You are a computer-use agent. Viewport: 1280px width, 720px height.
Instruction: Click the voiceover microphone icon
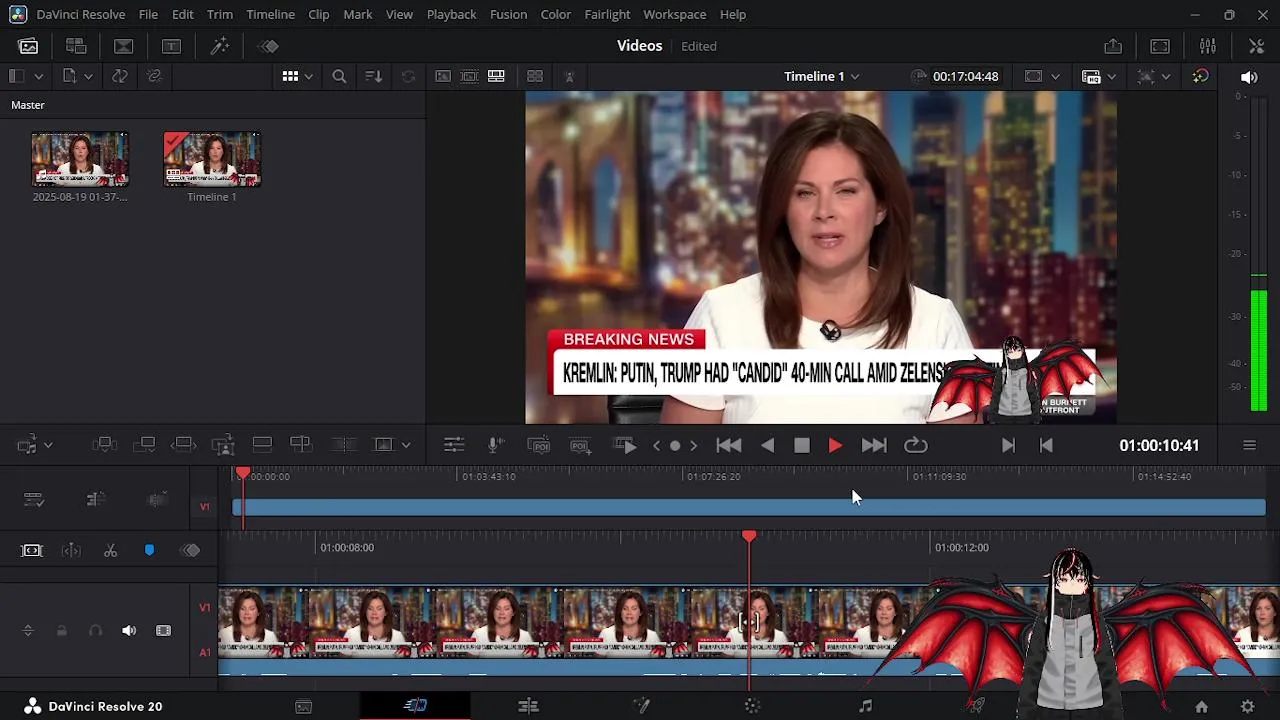495,445
